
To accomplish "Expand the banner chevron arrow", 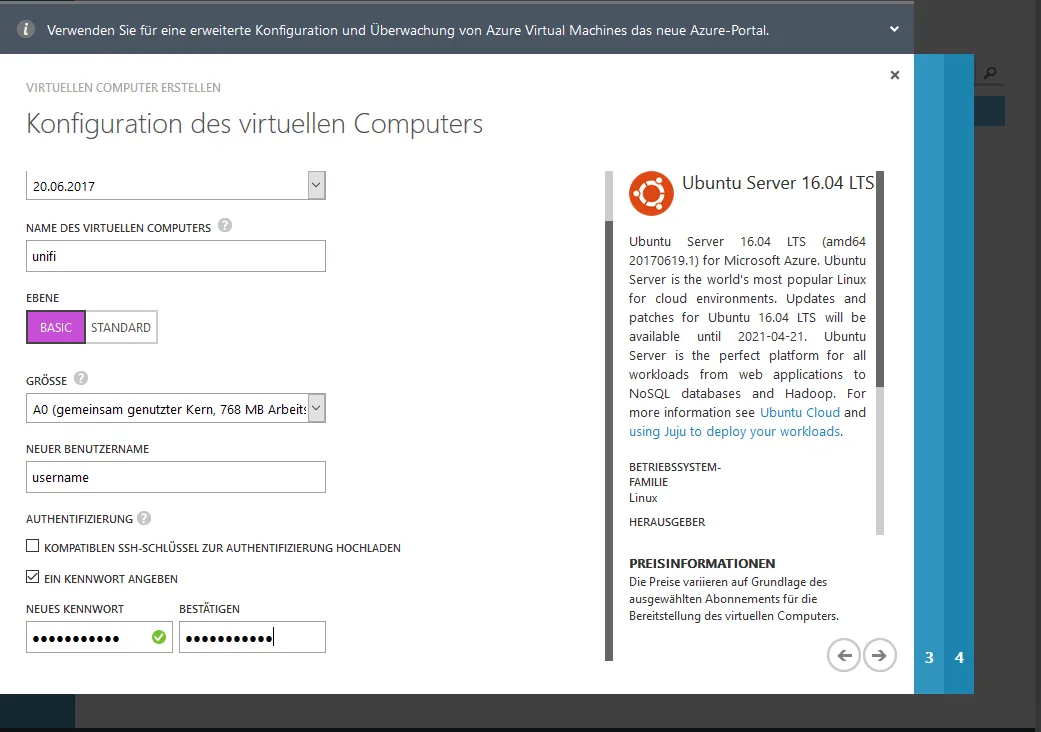I will pos(894,29).
